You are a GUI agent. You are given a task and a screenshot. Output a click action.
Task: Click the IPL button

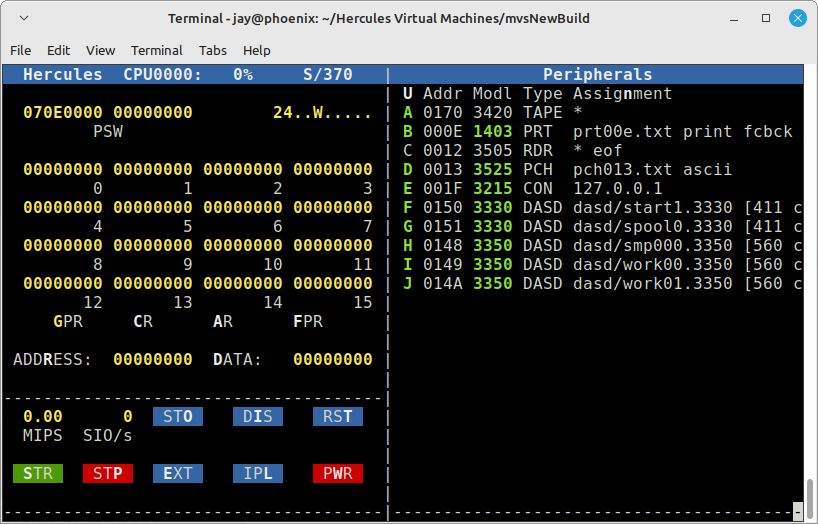click(258, 473)
